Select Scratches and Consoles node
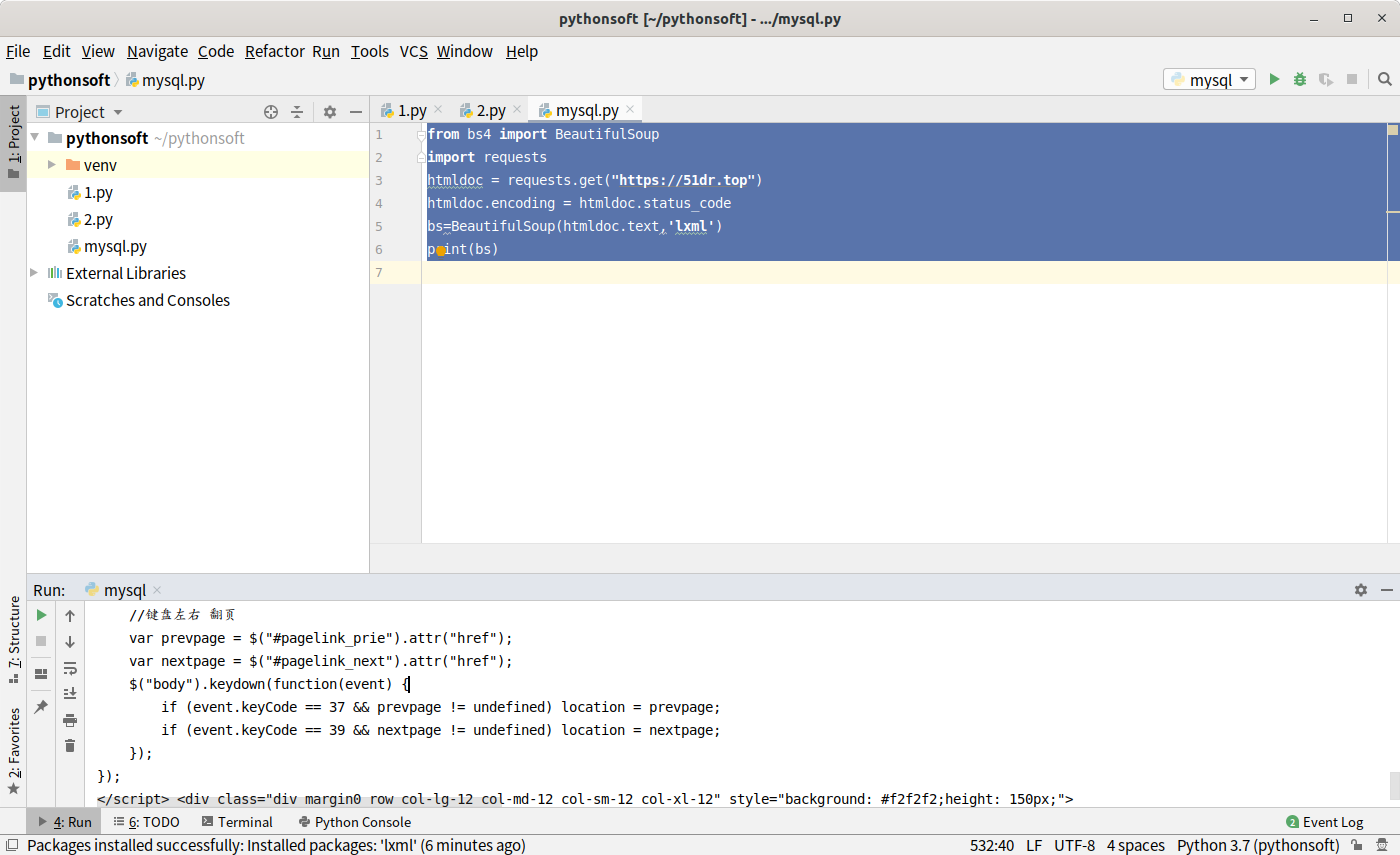This screenshot has width=1400, height=855. coord(139,300)
